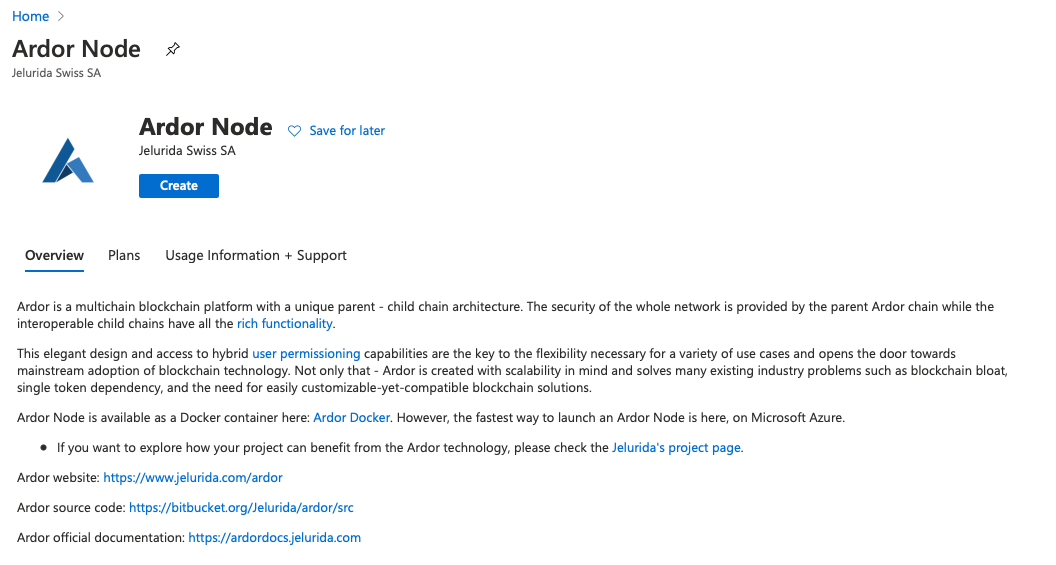
Task: Select the Overview tab
Action: [x=54, y=256]
